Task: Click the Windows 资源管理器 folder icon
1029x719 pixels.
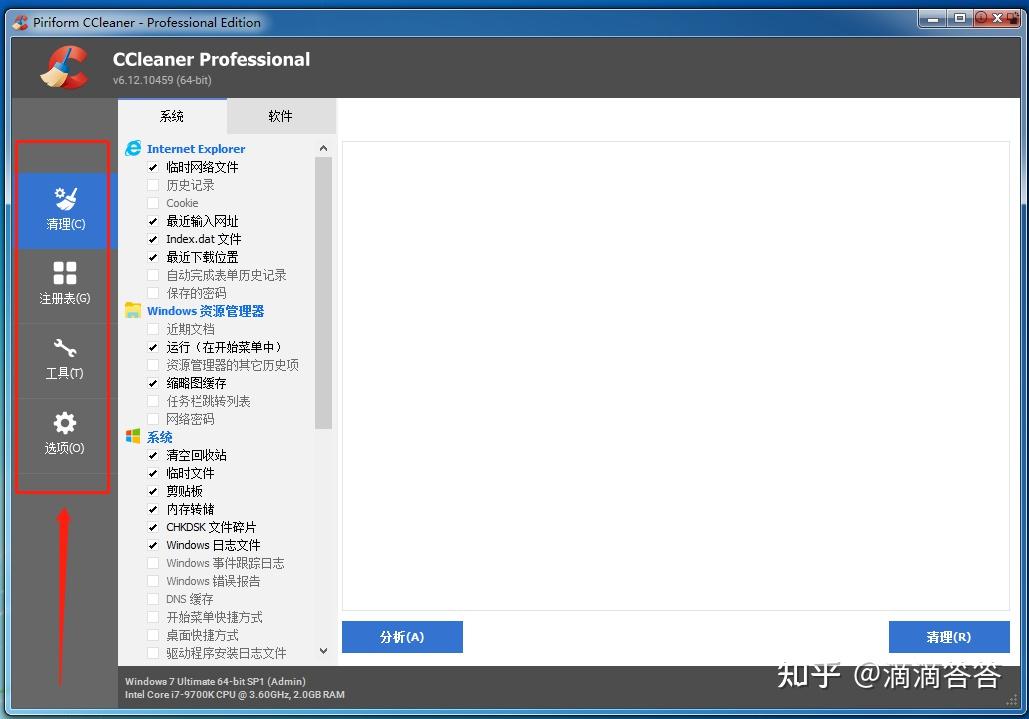Action: [133, 311]
